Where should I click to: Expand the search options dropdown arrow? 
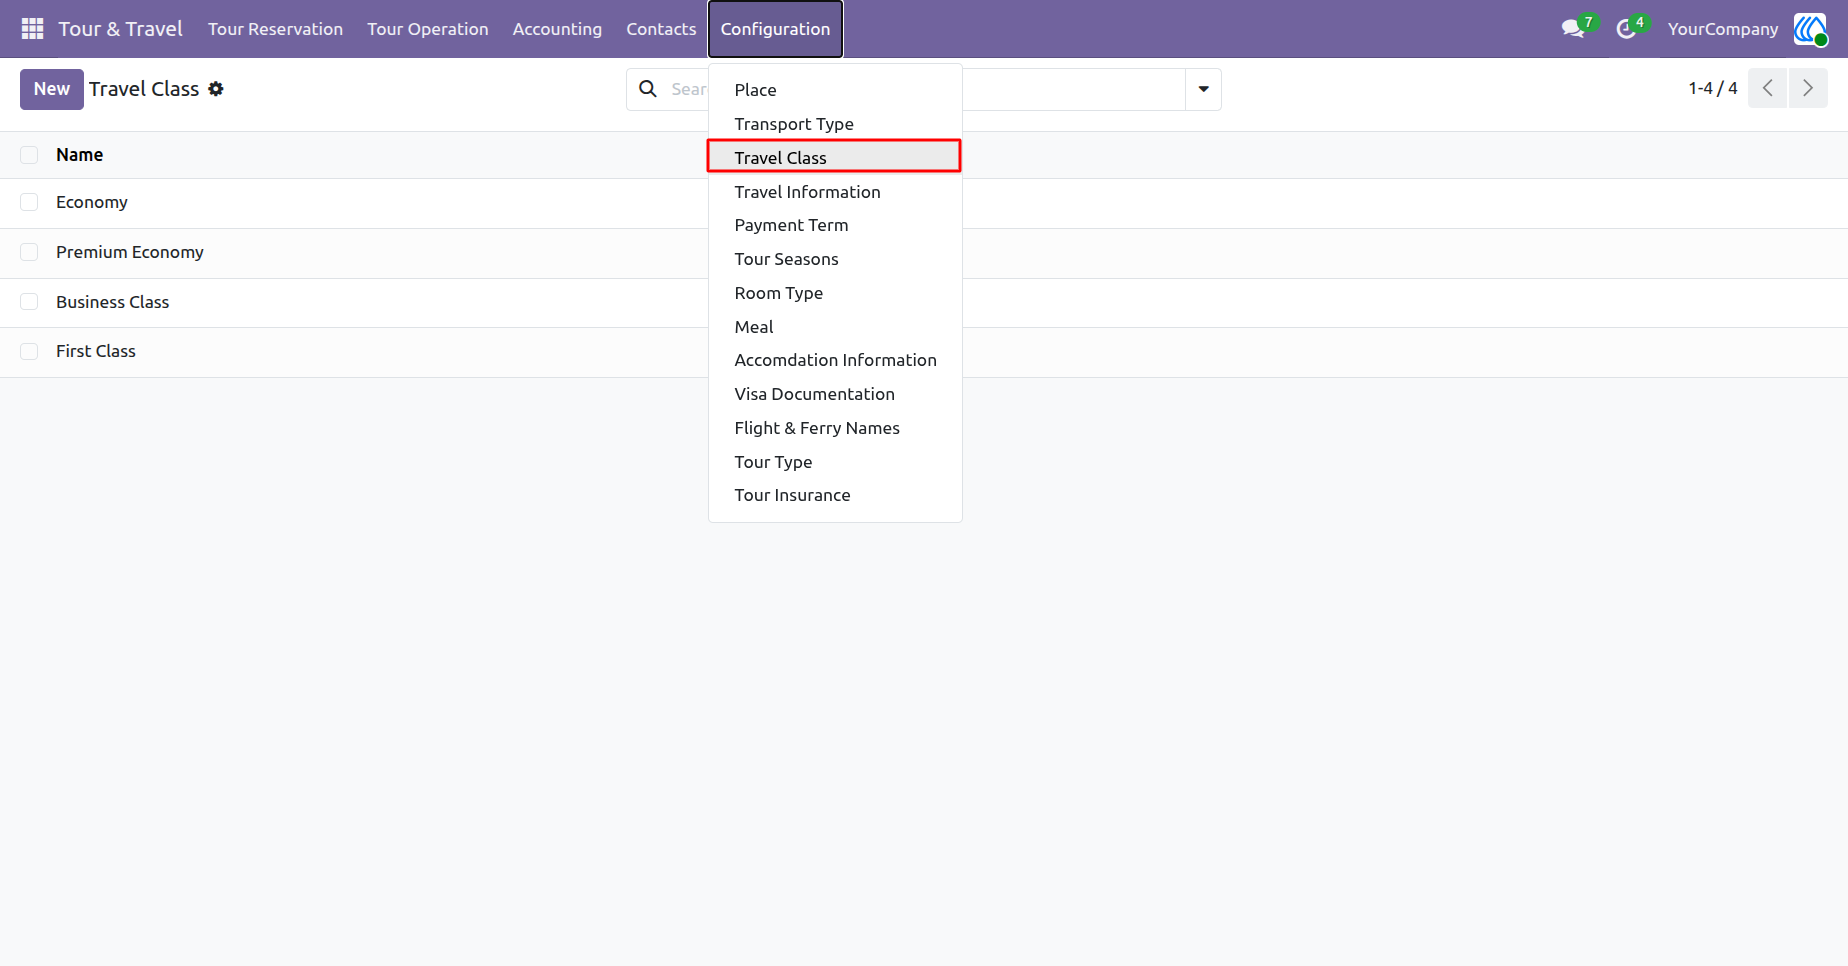click(1203, 89)
